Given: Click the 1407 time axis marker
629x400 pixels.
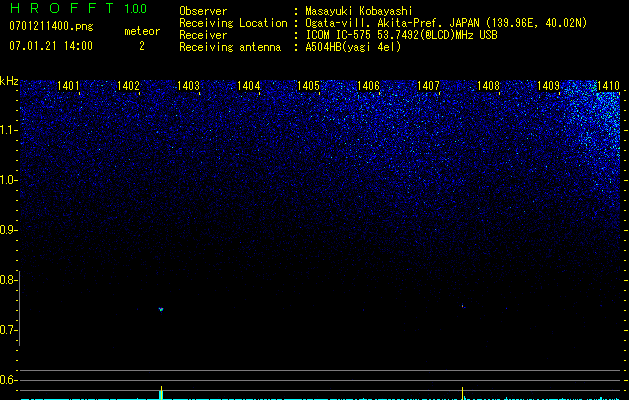Looking at the screenshot, I should tap(428, 86).
